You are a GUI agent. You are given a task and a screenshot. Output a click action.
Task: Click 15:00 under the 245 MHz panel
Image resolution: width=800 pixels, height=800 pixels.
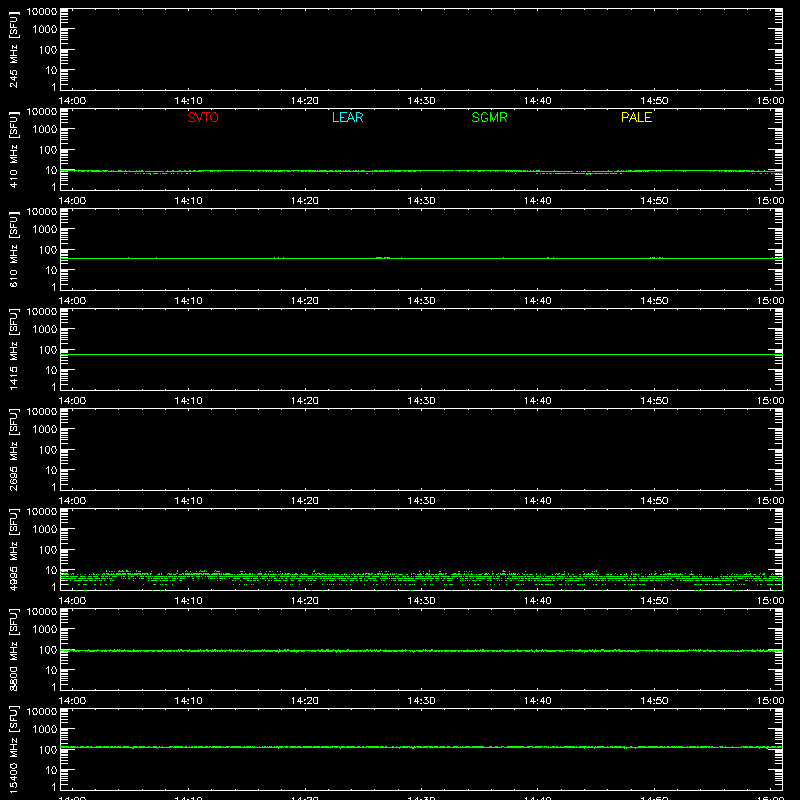(770, 101)
